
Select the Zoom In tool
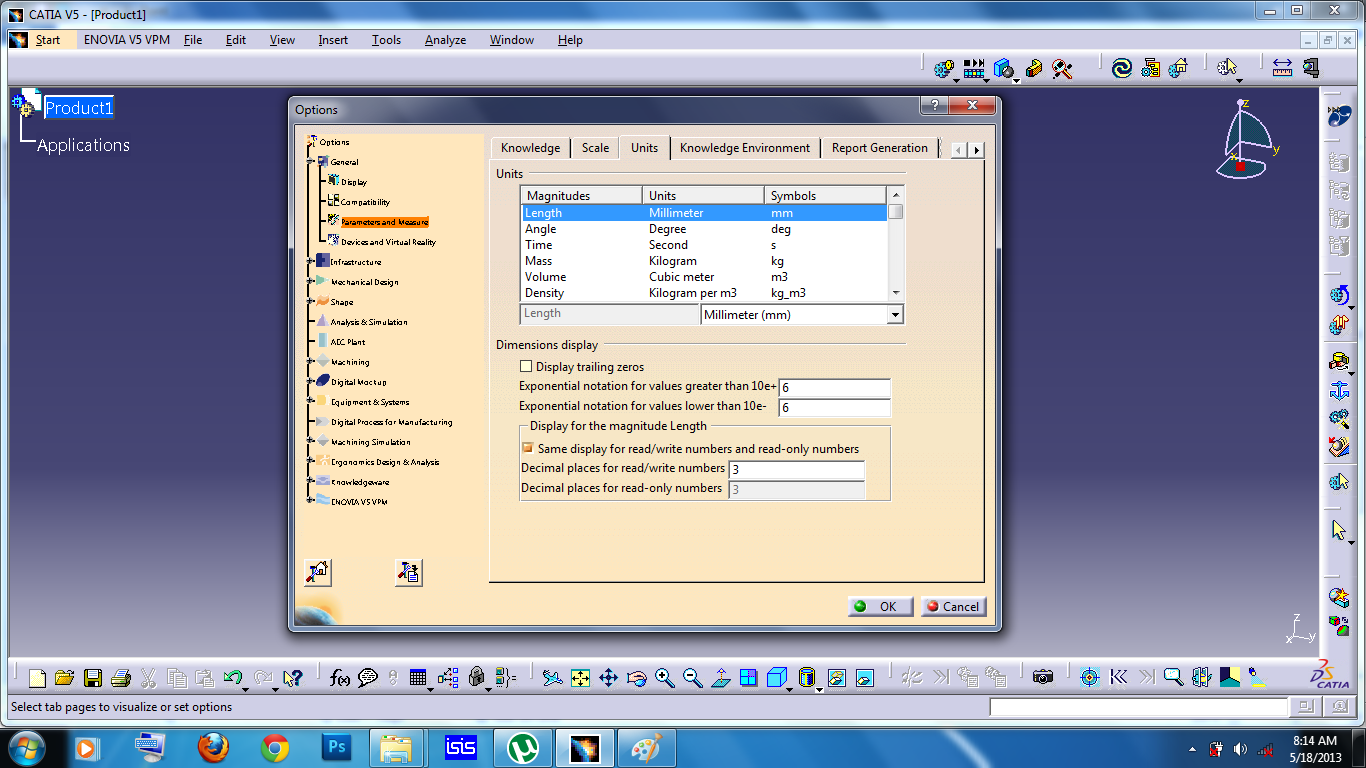click(x=663, y=677)
